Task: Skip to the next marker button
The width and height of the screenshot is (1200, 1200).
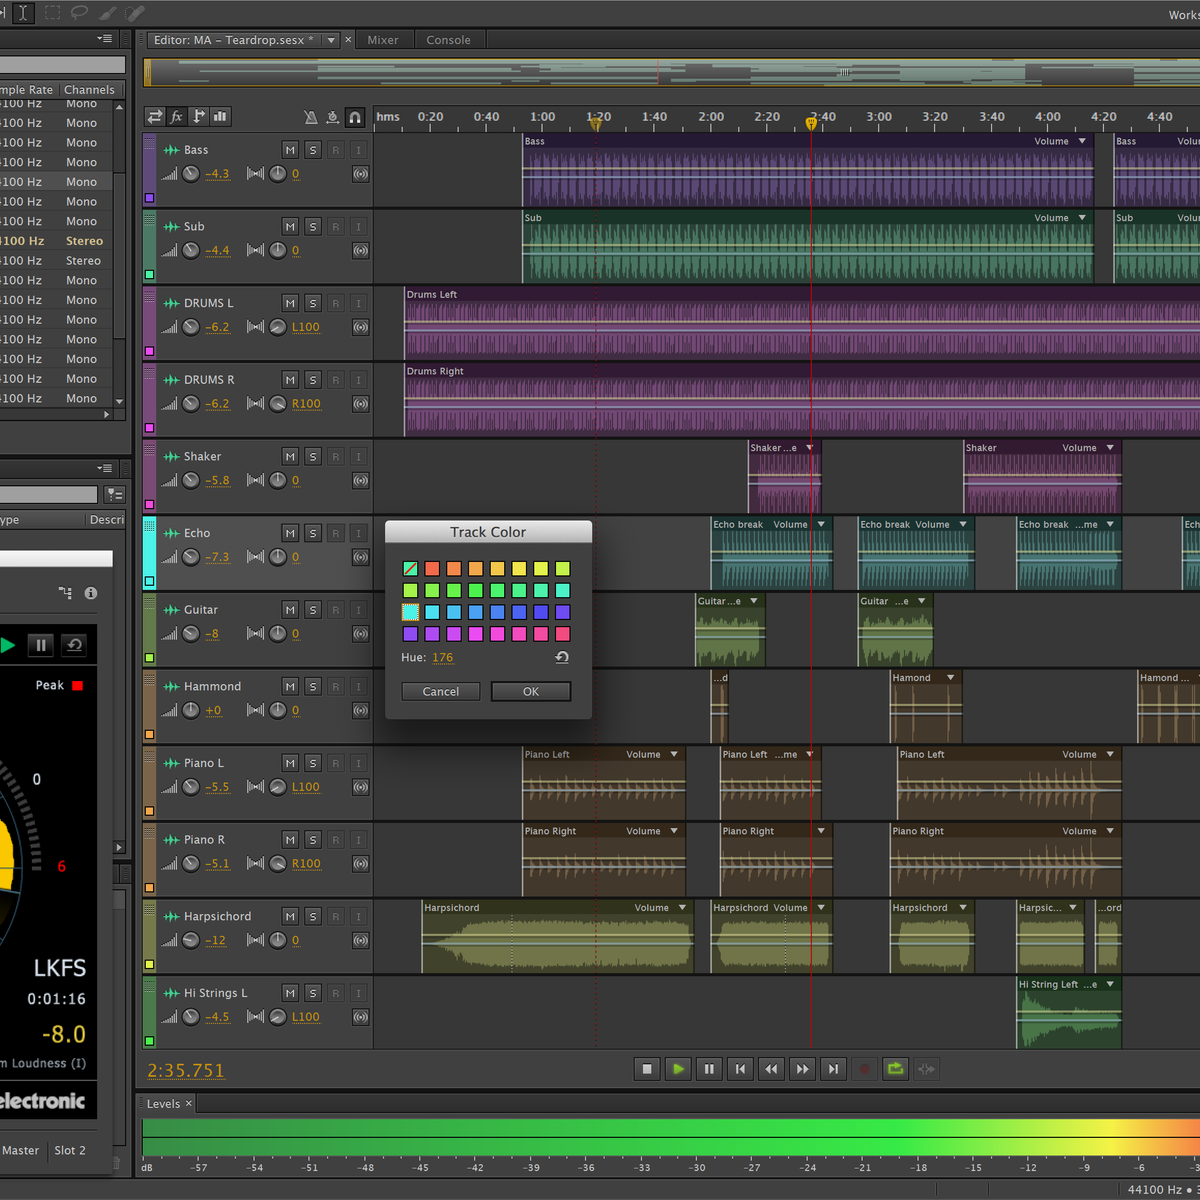Action: (x=833, y=1069)
